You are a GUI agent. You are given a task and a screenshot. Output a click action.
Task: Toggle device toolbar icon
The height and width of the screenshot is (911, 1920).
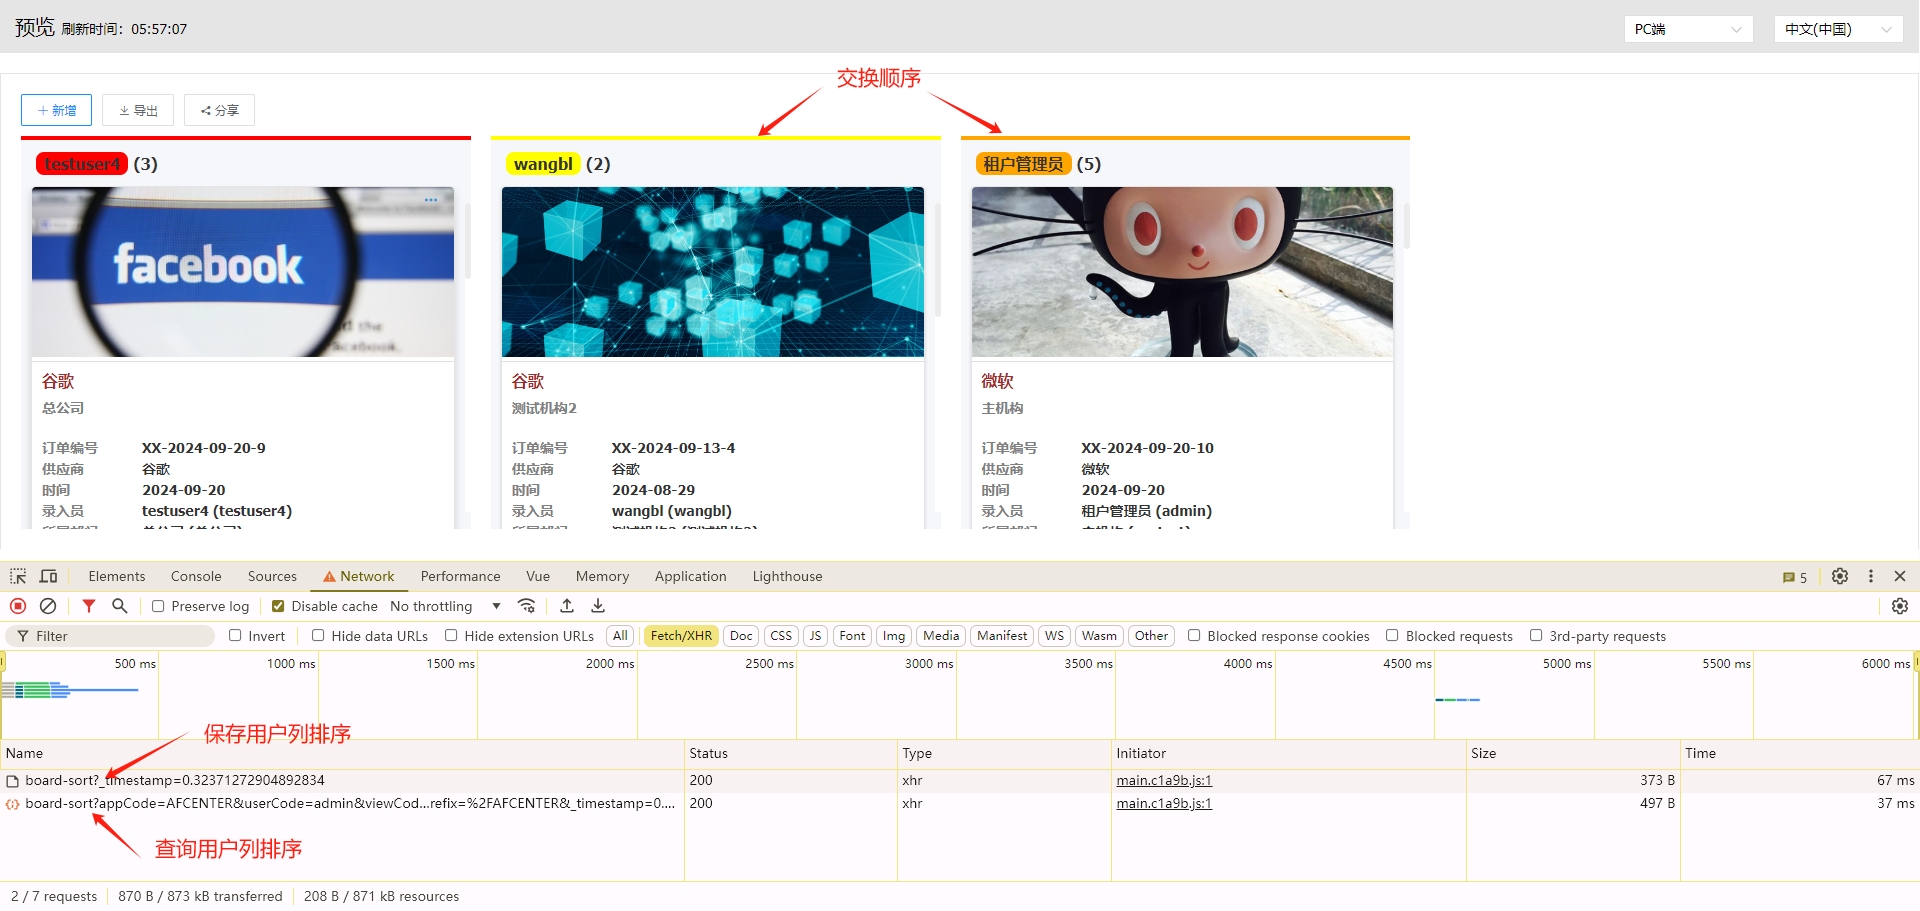tap(48, 577)
